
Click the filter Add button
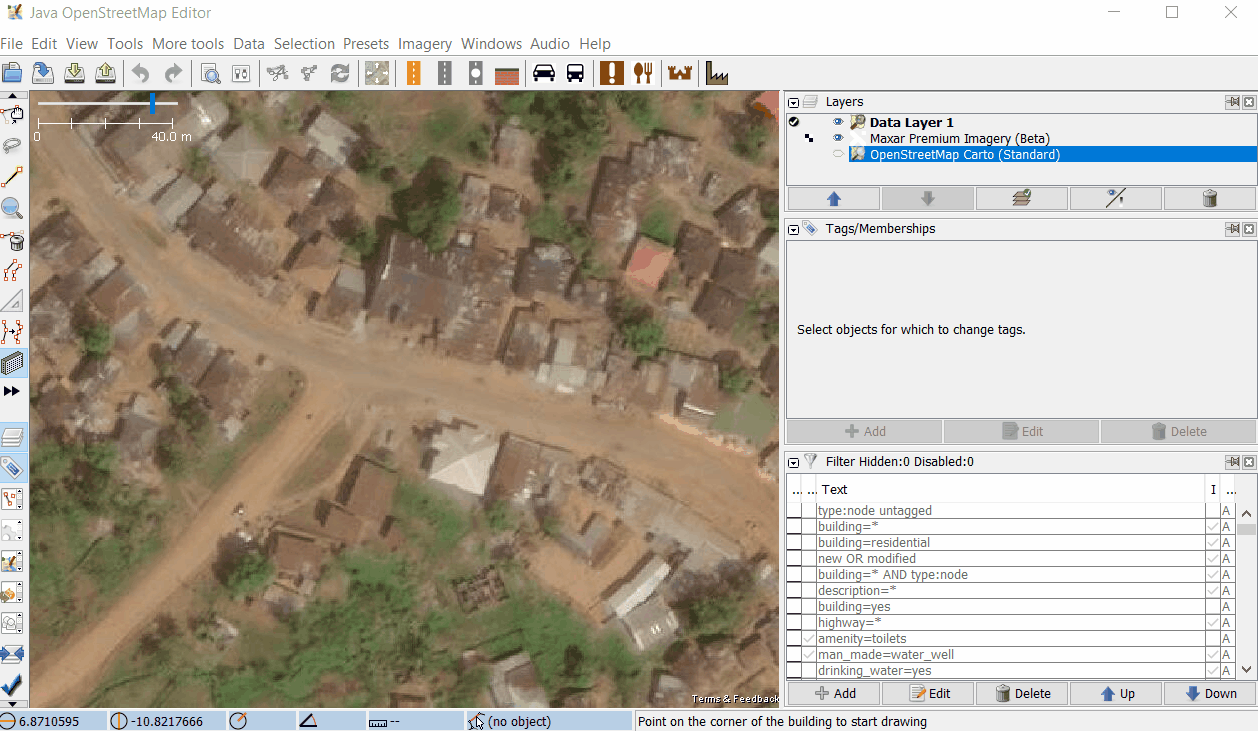[x=835, y=693]
